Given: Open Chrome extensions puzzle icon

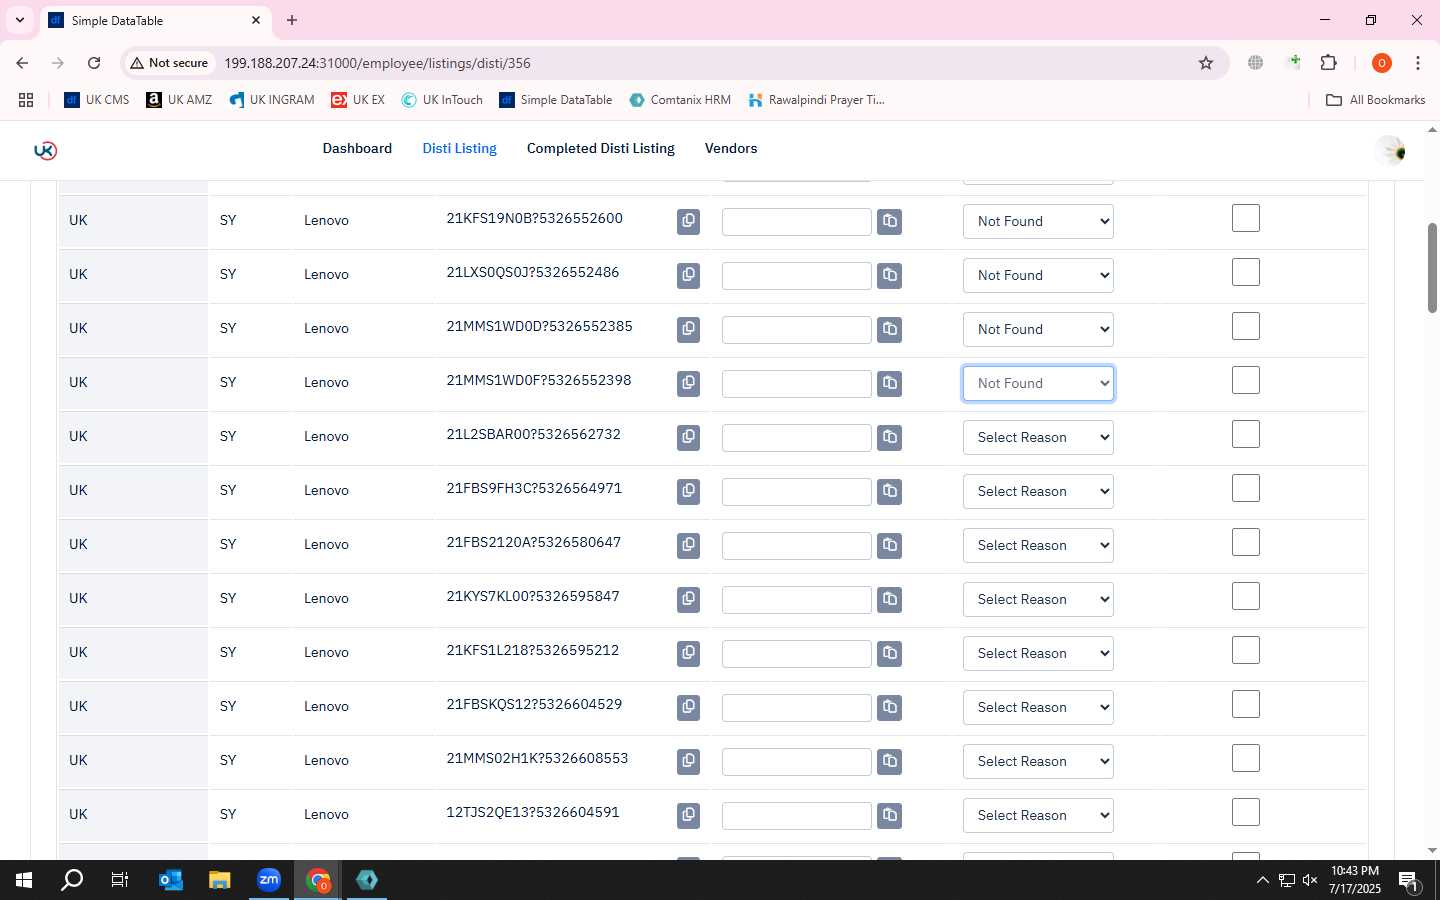Looking at the screenshot, I should [x=1329, y=63].
